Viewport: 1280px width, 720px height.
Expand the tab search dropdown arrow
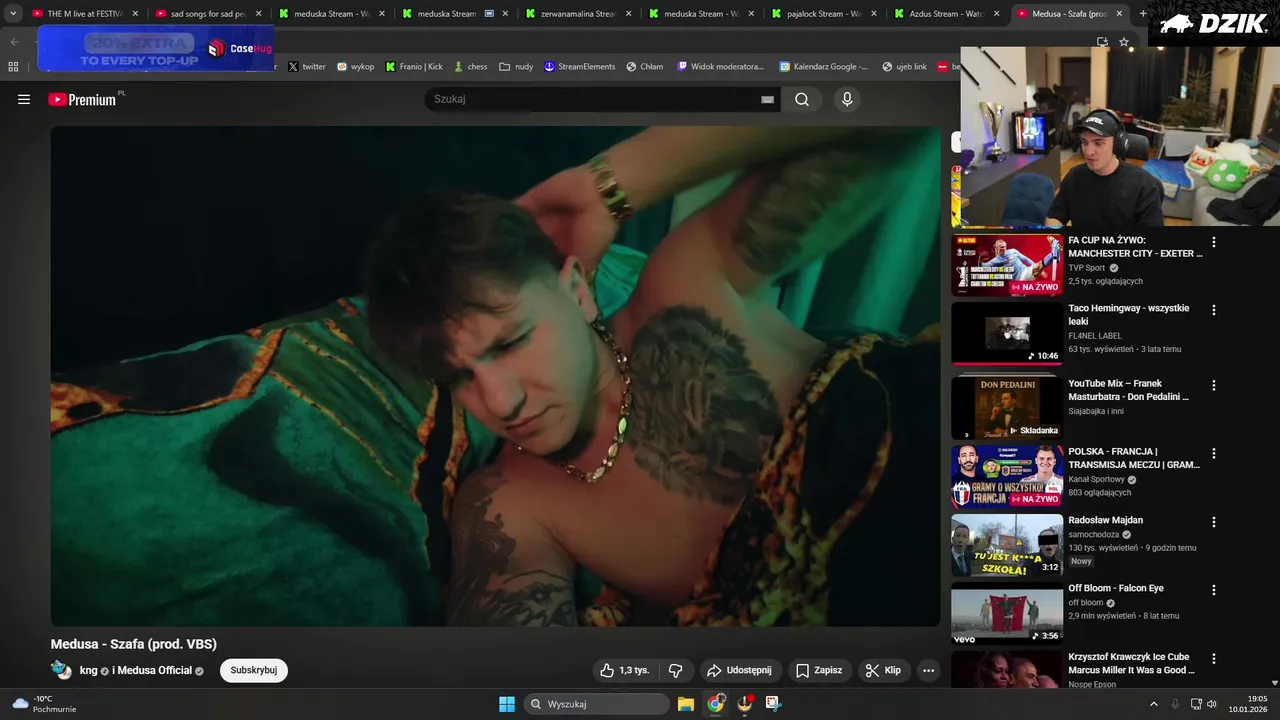pos(12,14)
